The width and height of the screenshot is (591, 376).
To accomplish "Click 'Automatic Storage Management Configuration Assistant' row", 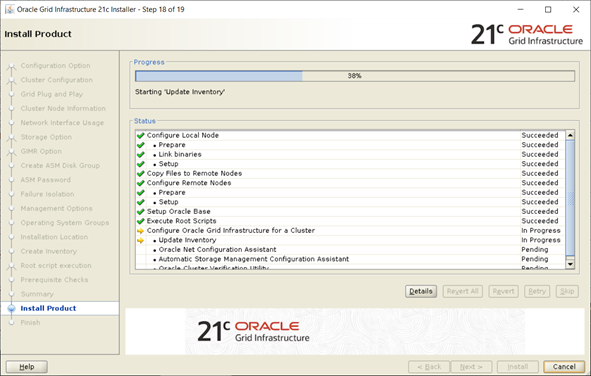I will 351,259.
